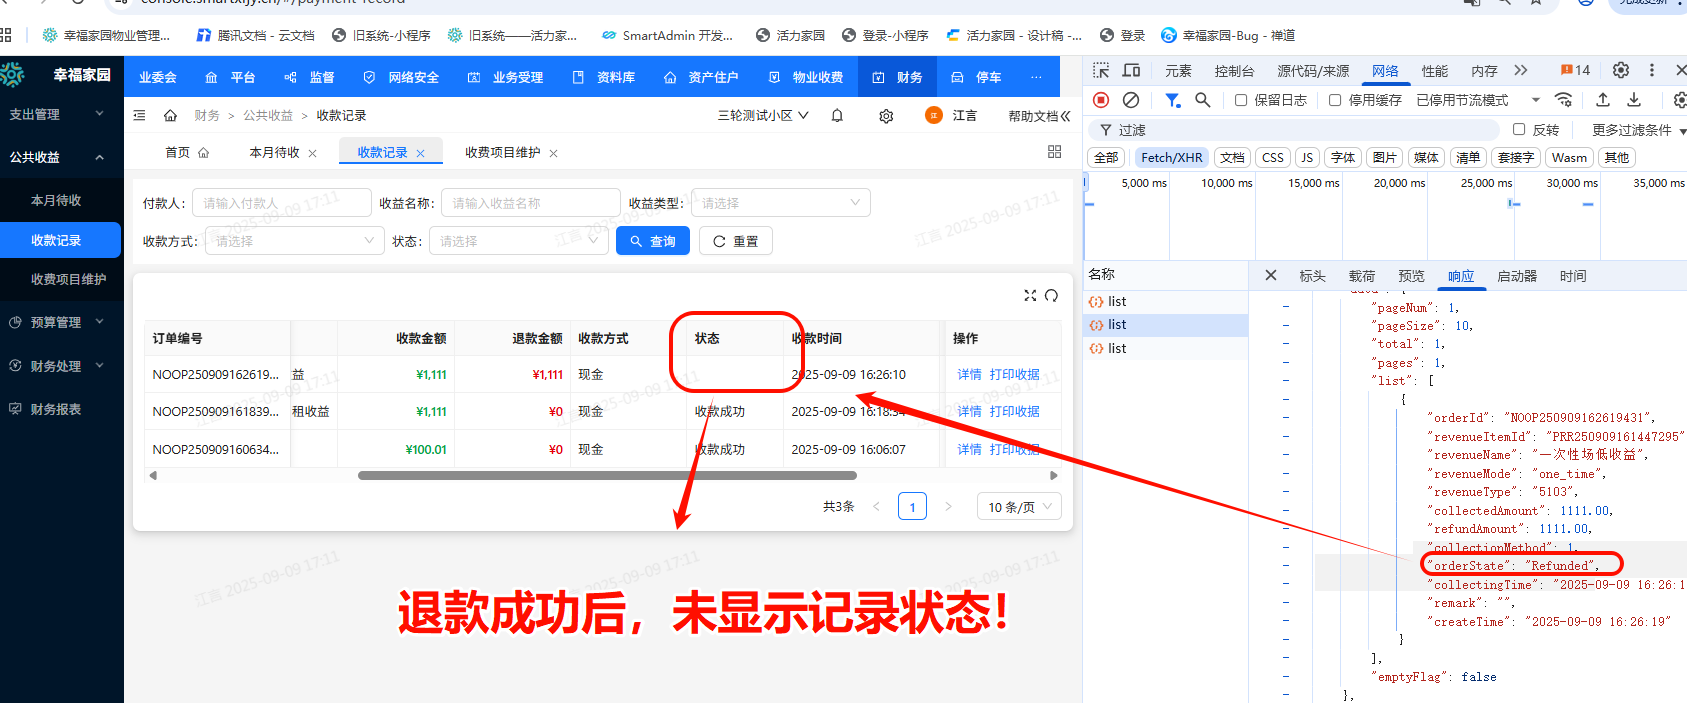This screenshot has height=703, width=1687.
Task: Click the header settings gear icon
Action: tap(886, 116)
